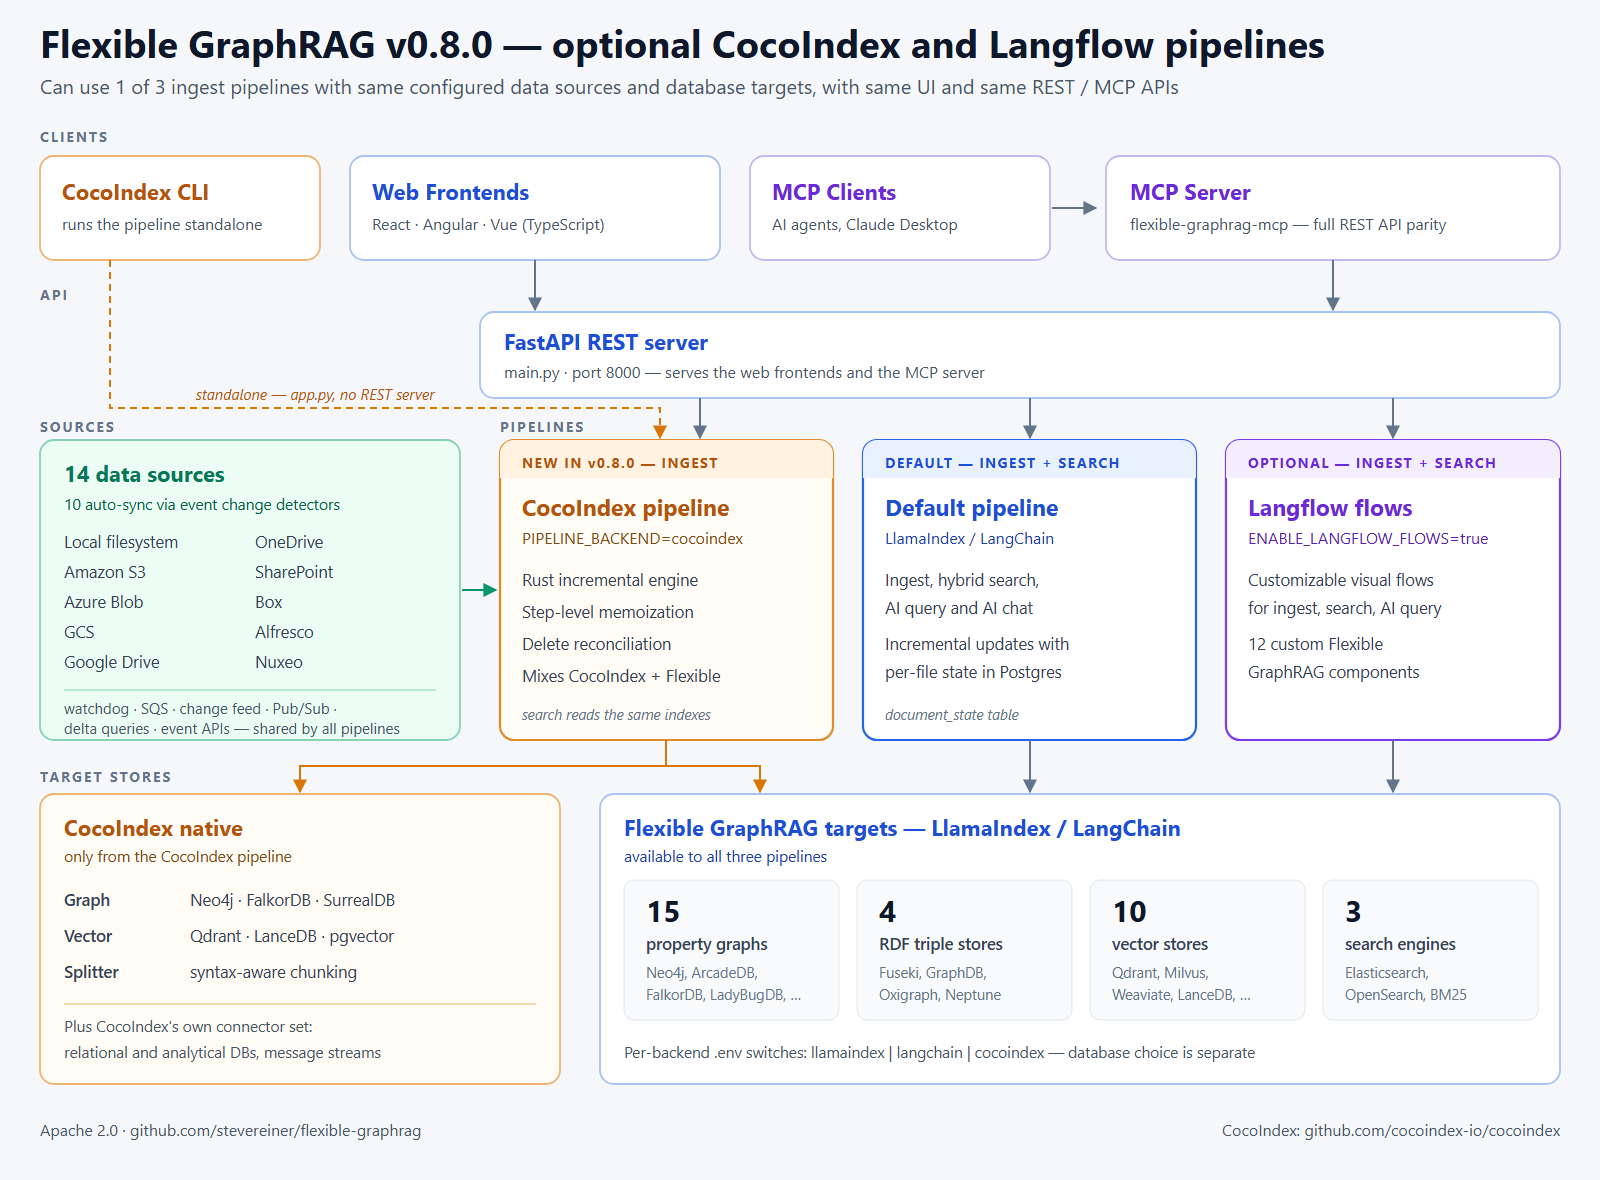The height and width of the screenshot is (1180, 1600).
Task: Select 'ENABLE_LANGFLOW_FLOWS=true' setting text
Action: point(1368,539)
